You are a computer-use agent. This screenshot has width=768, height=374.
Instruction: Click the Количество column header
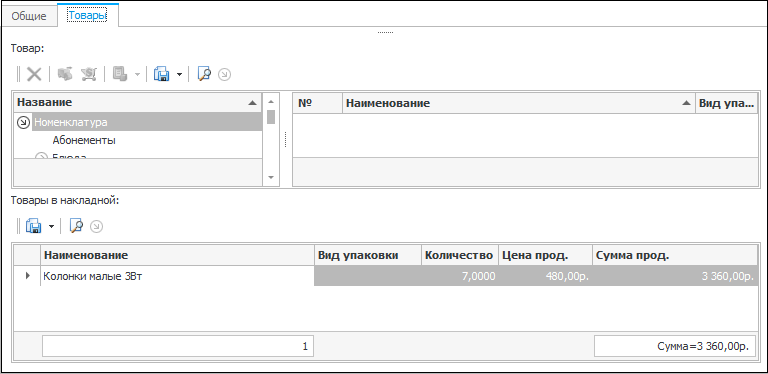click(459, 255)
